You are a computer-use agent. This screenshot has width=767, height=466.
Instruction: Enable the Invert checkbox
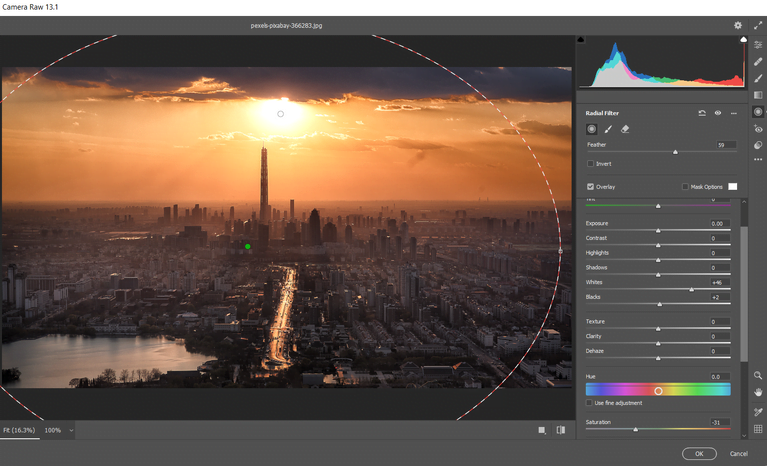tap(590, 164)
